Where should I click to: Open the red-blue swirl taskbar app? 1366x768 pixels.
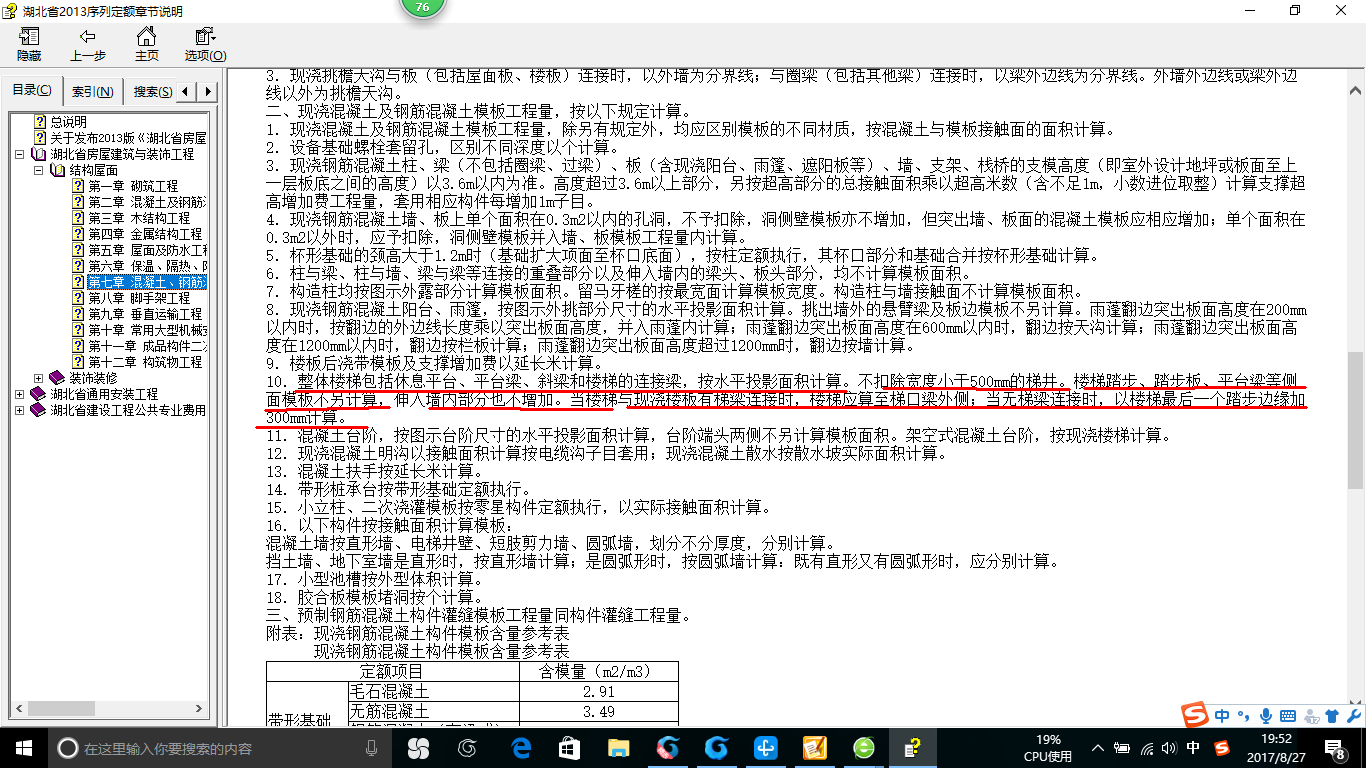667,747
